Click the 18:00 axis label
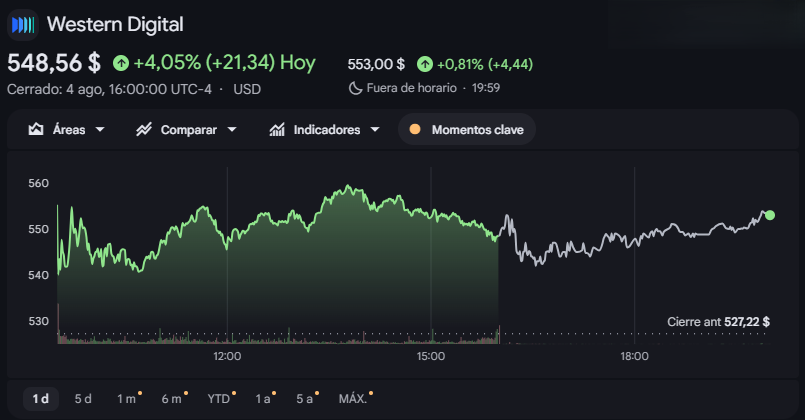The width and height of the screenshot is (805, 420). click(634, 356)
